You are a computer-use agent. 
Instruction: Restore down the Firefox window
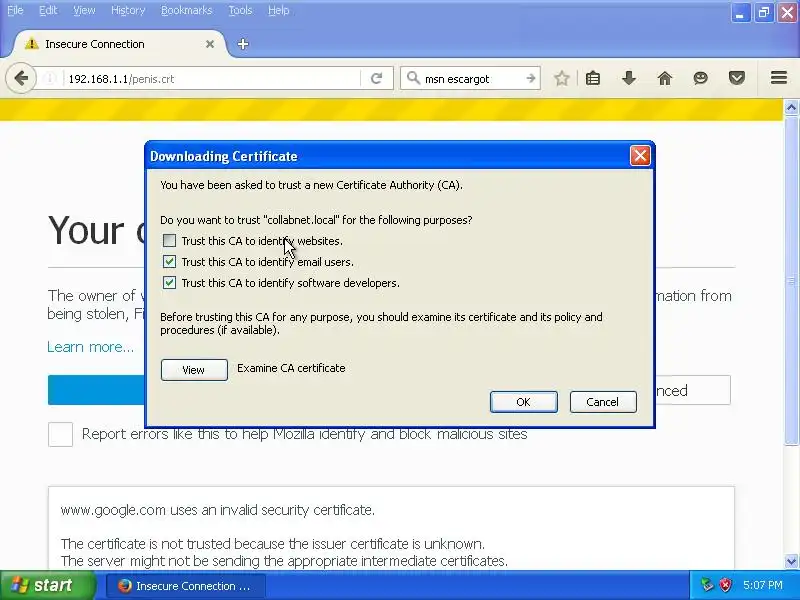tap(764, 13)
